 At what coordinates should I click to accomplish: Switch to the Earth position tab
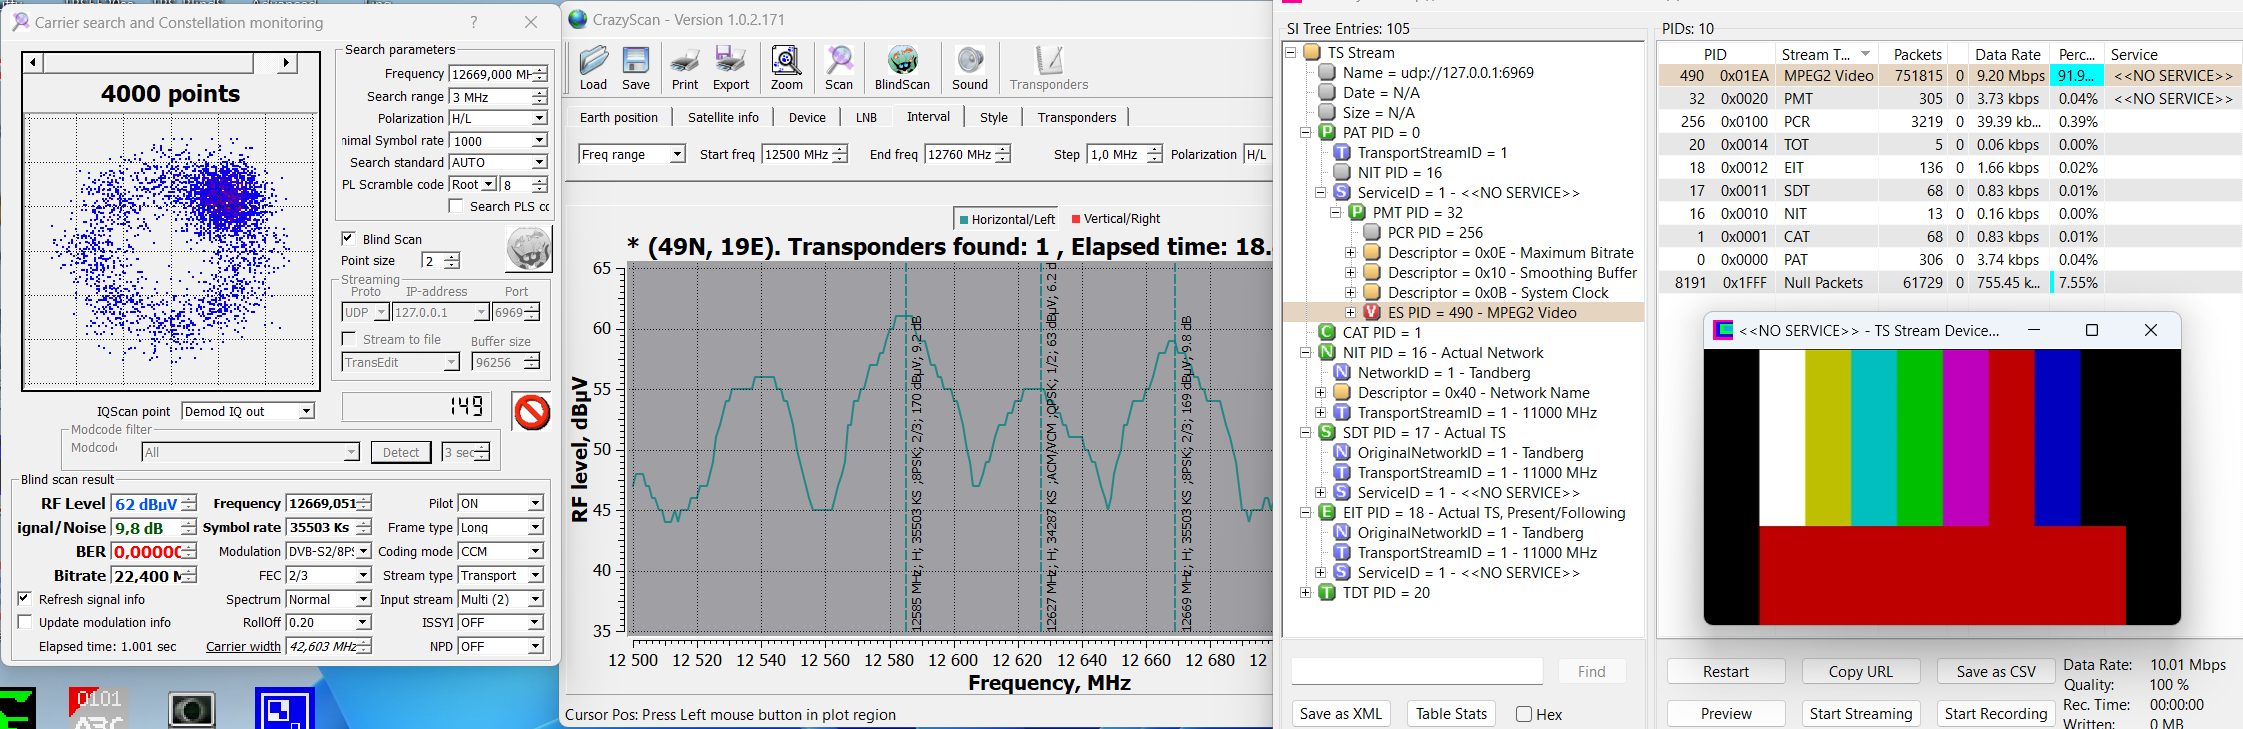[x=619, y=117]
